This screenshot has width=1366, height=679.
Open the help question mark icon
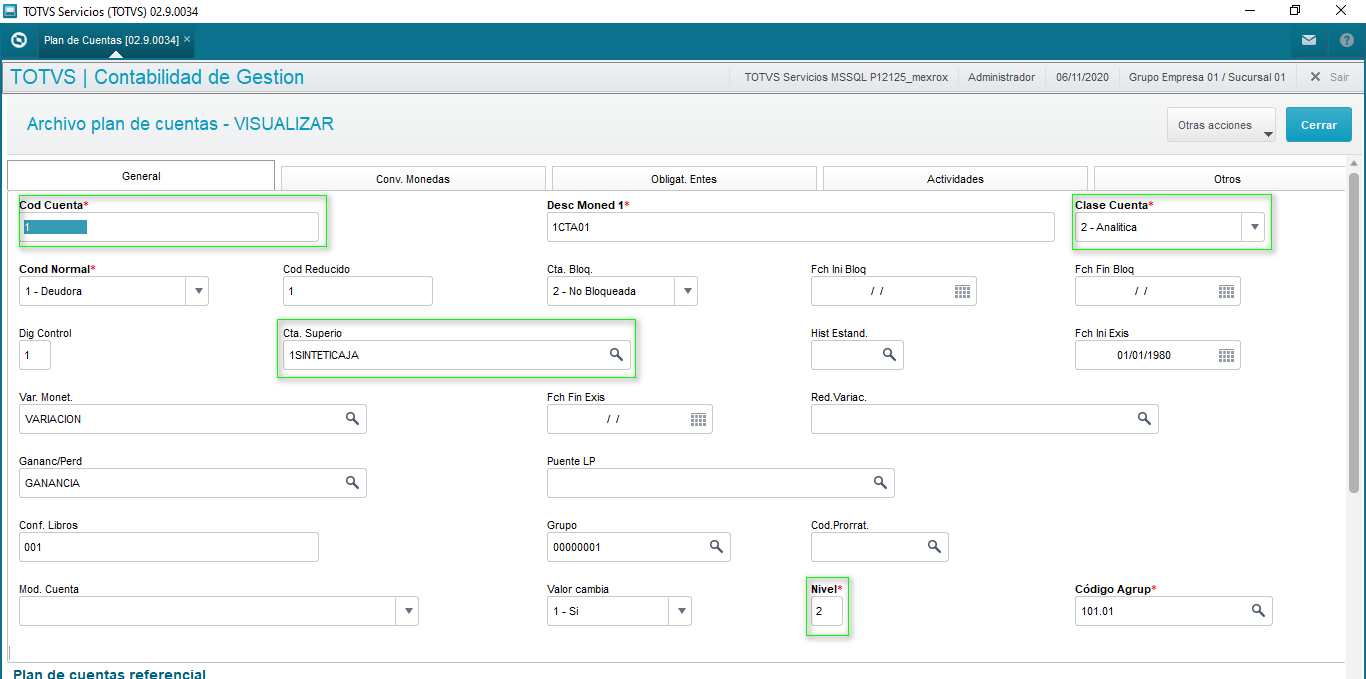[1347, 40]
